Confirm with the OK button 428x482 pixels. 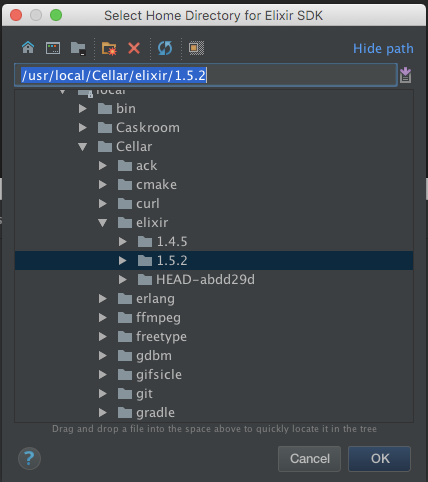tap(380, 459)
